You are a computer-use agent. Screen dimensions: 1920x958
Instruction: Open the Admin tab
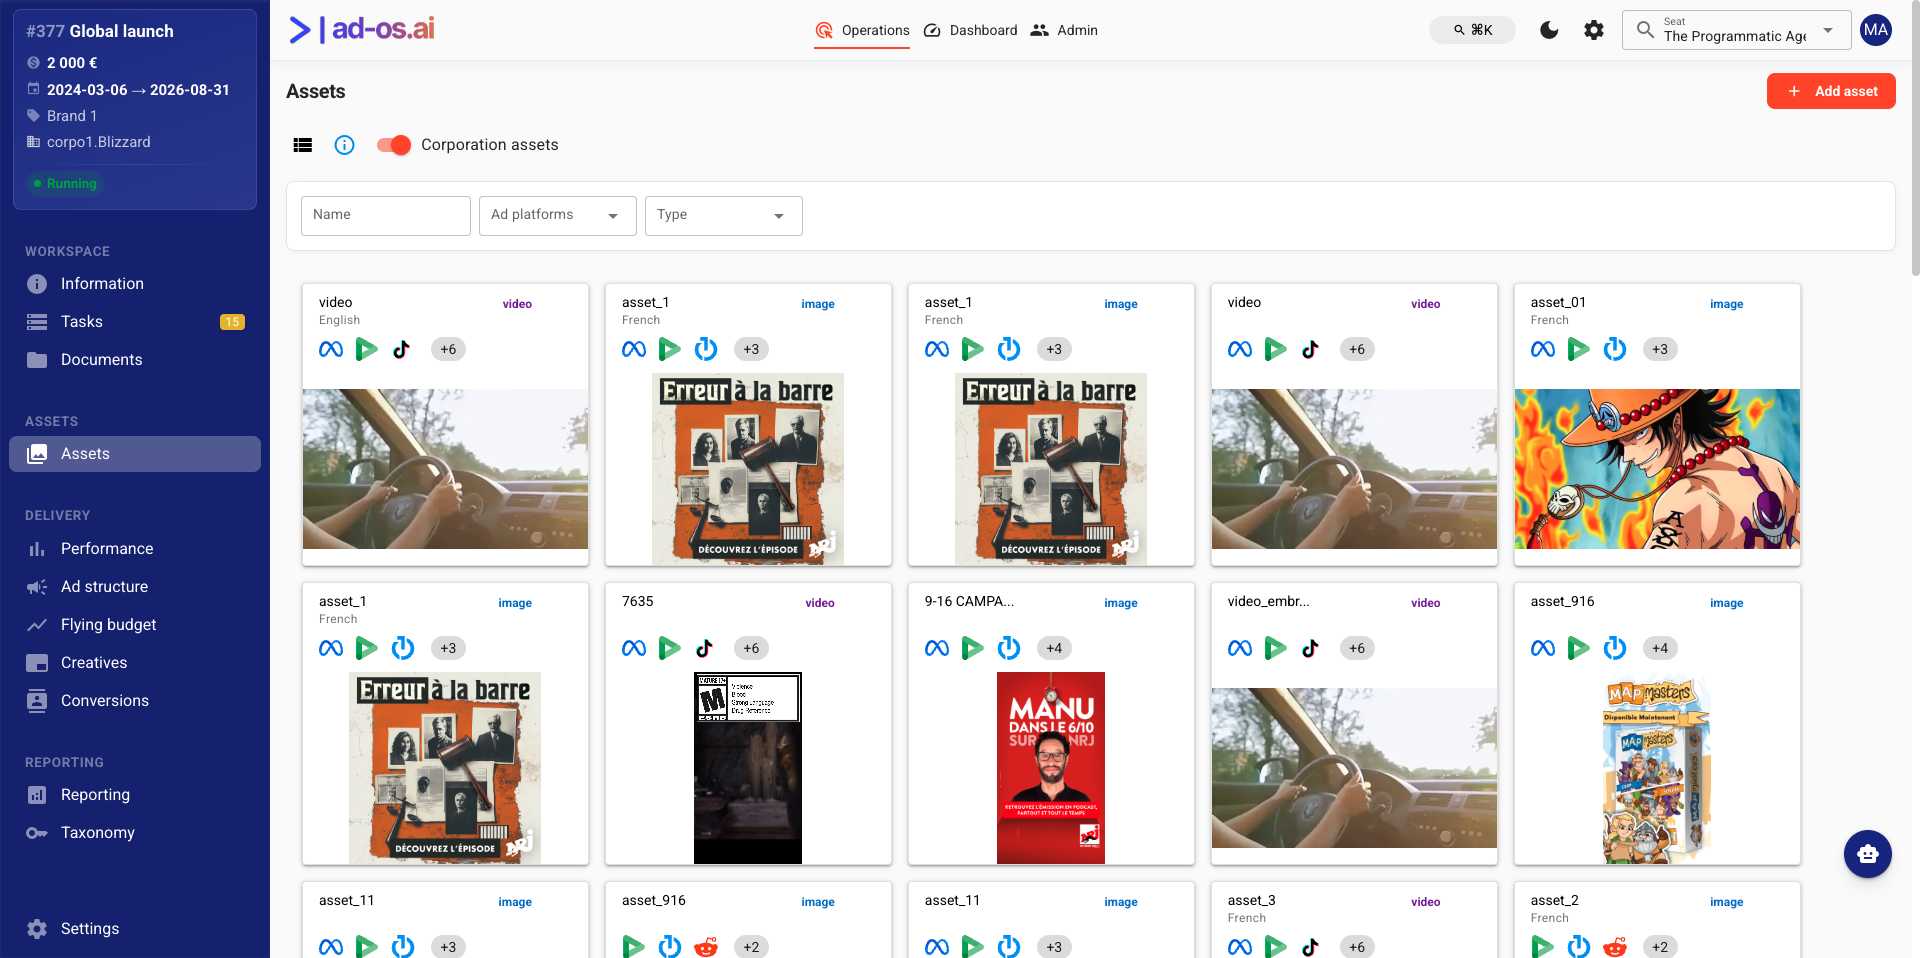1064,30
